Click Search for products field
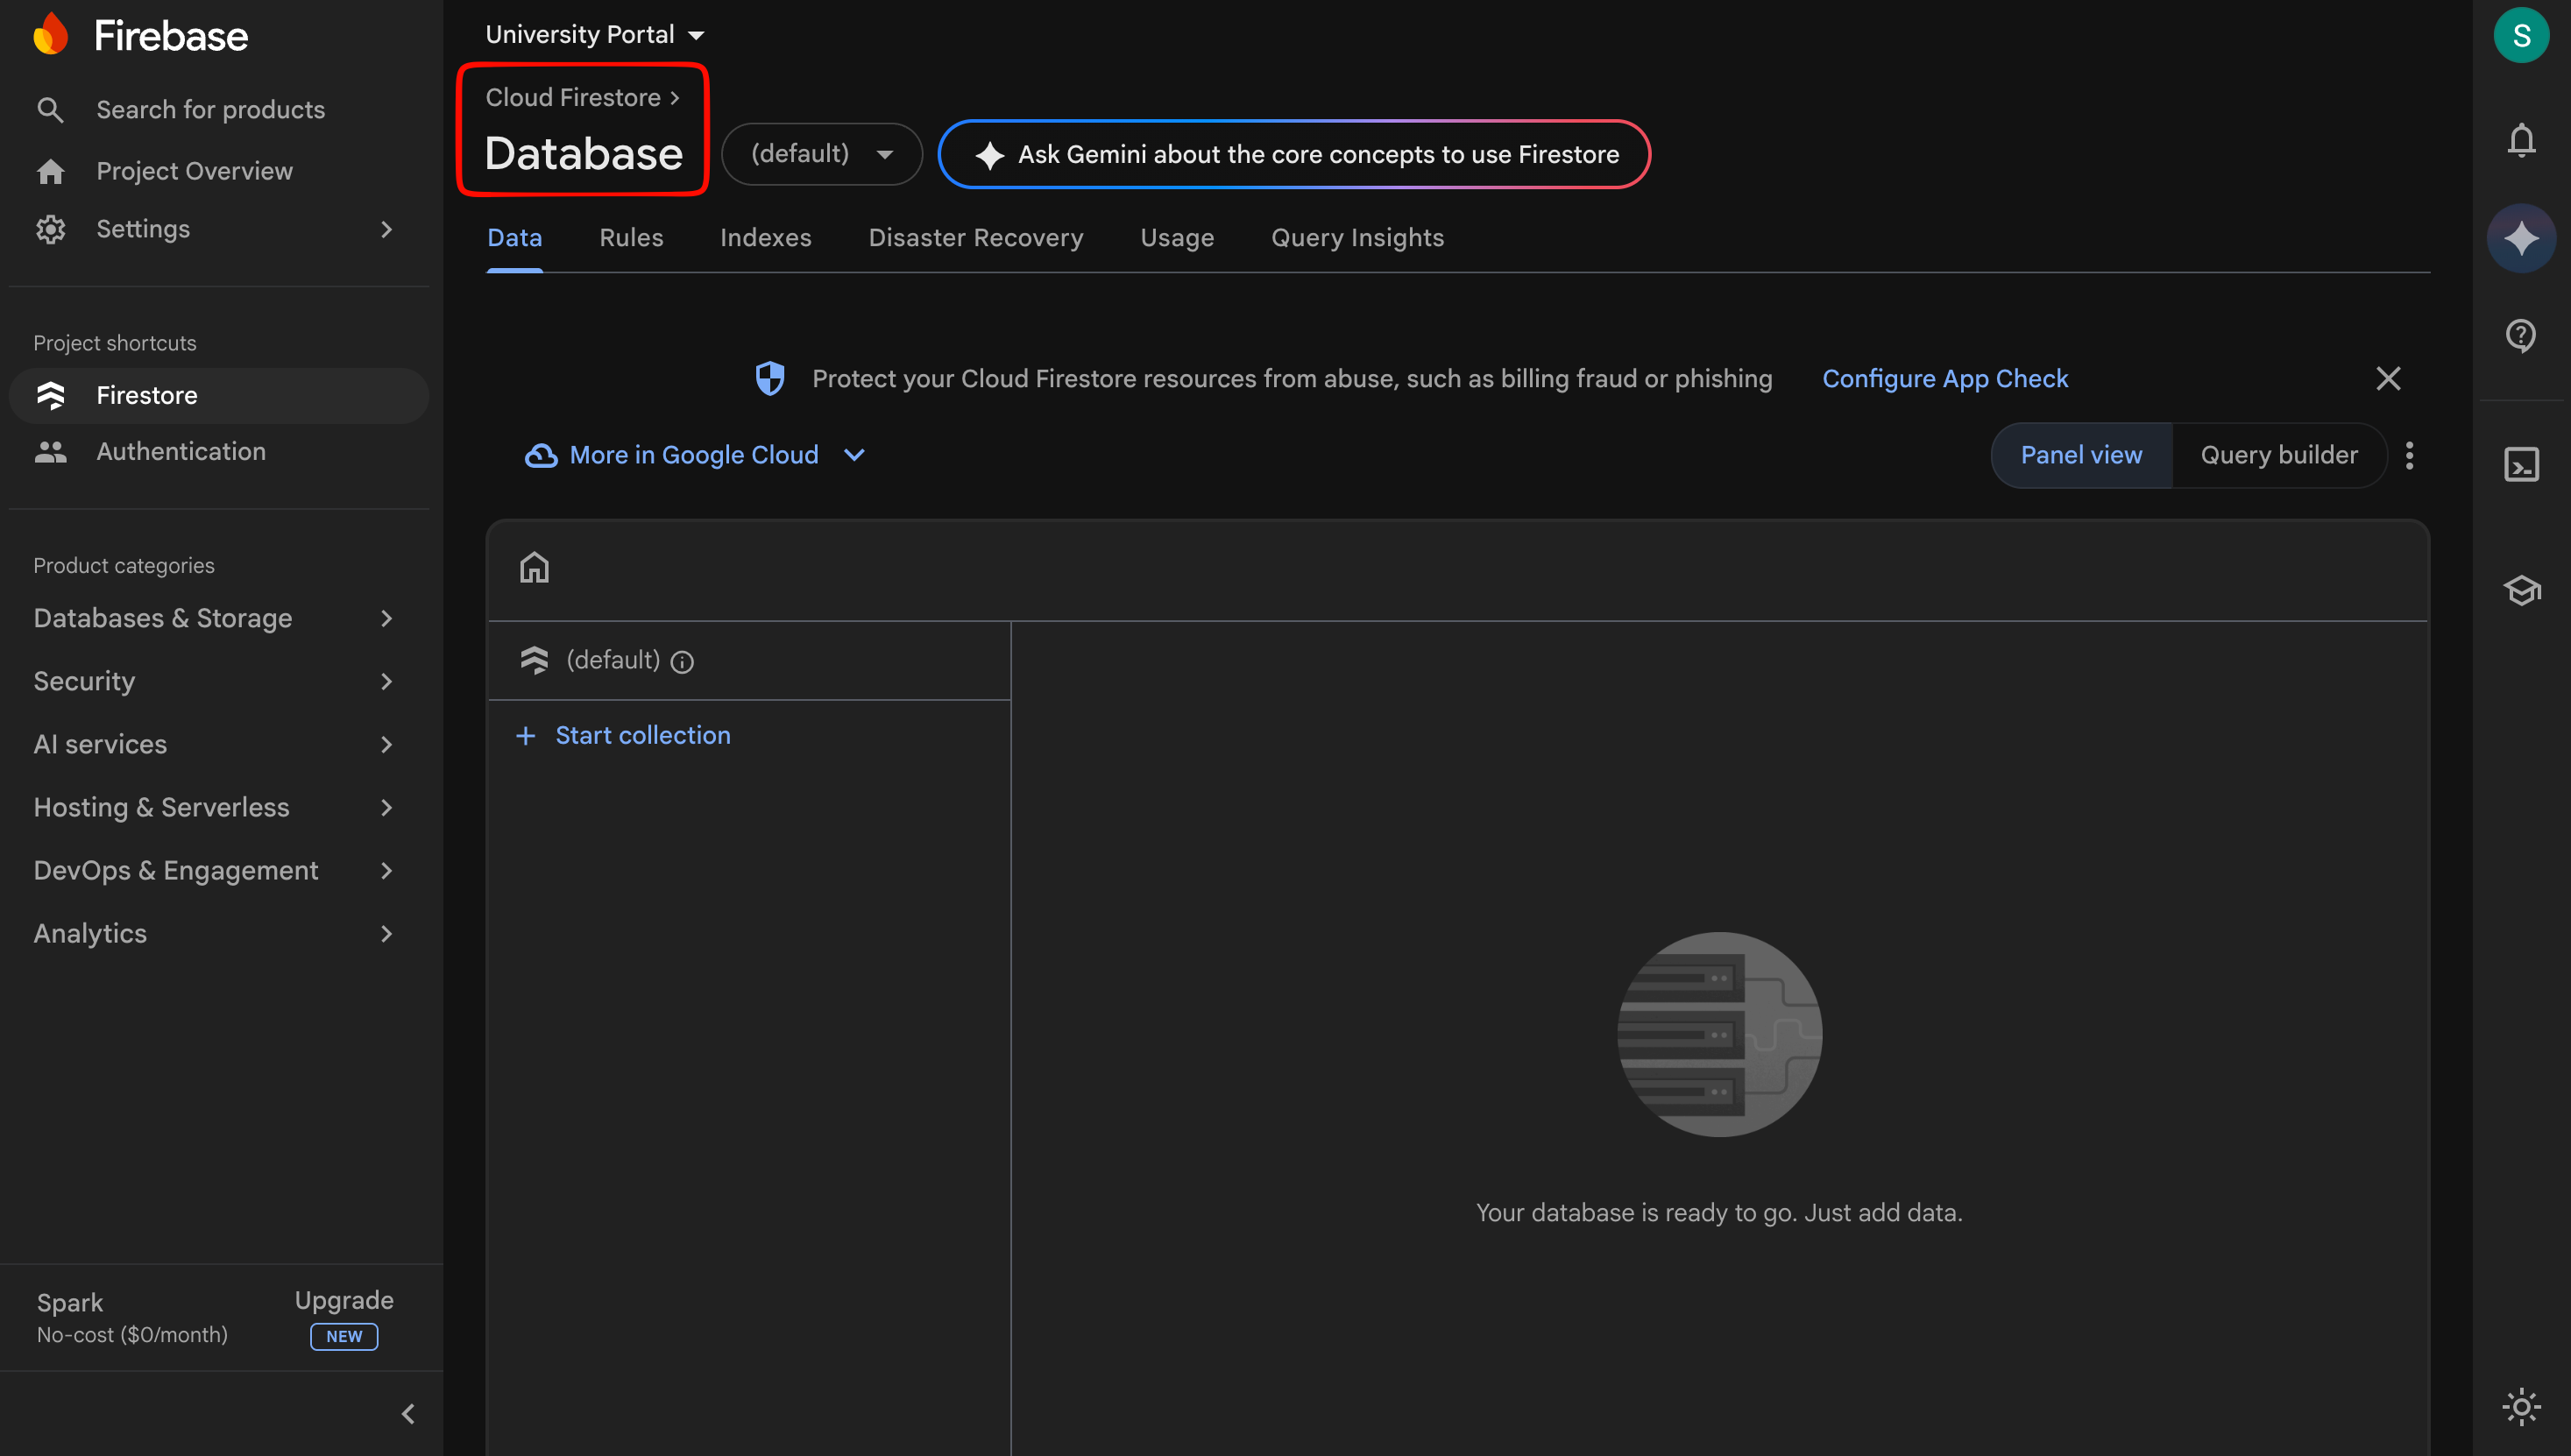The image size is (2571, 1456). tap(210, 110)
